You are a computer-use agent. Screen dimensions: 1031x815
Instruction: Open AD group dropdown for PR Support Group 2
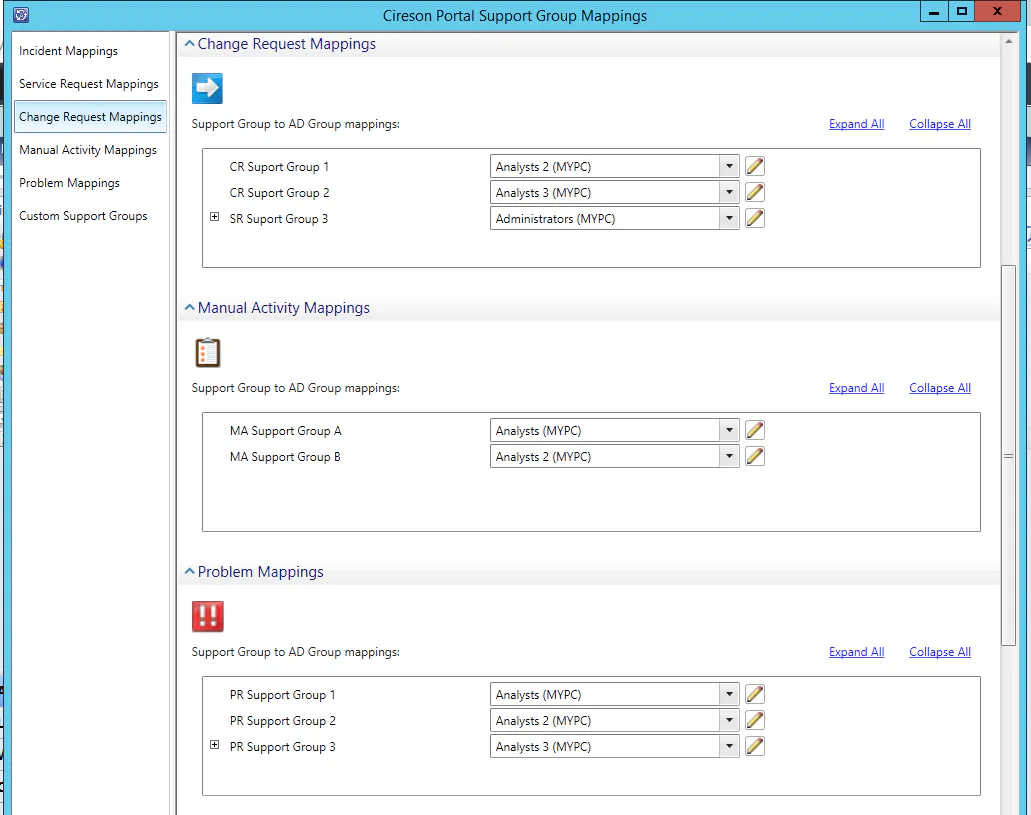(729, 721)
